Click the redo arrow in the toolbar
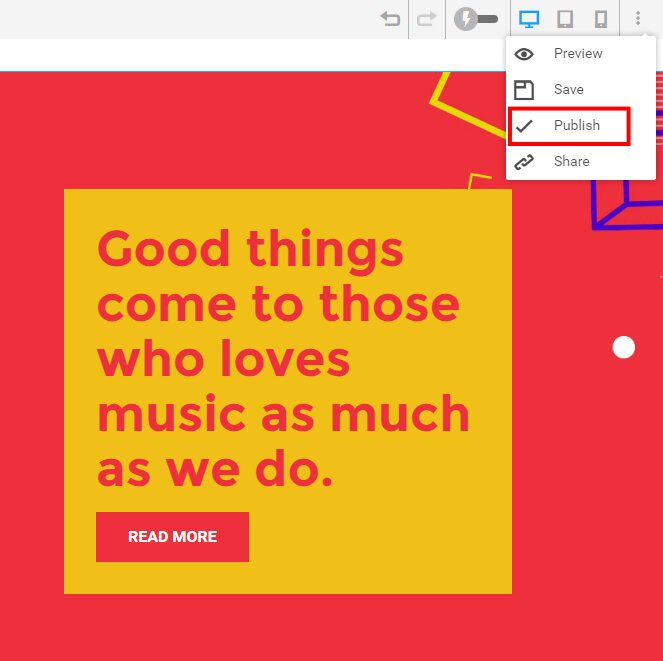 coord(427,19)
